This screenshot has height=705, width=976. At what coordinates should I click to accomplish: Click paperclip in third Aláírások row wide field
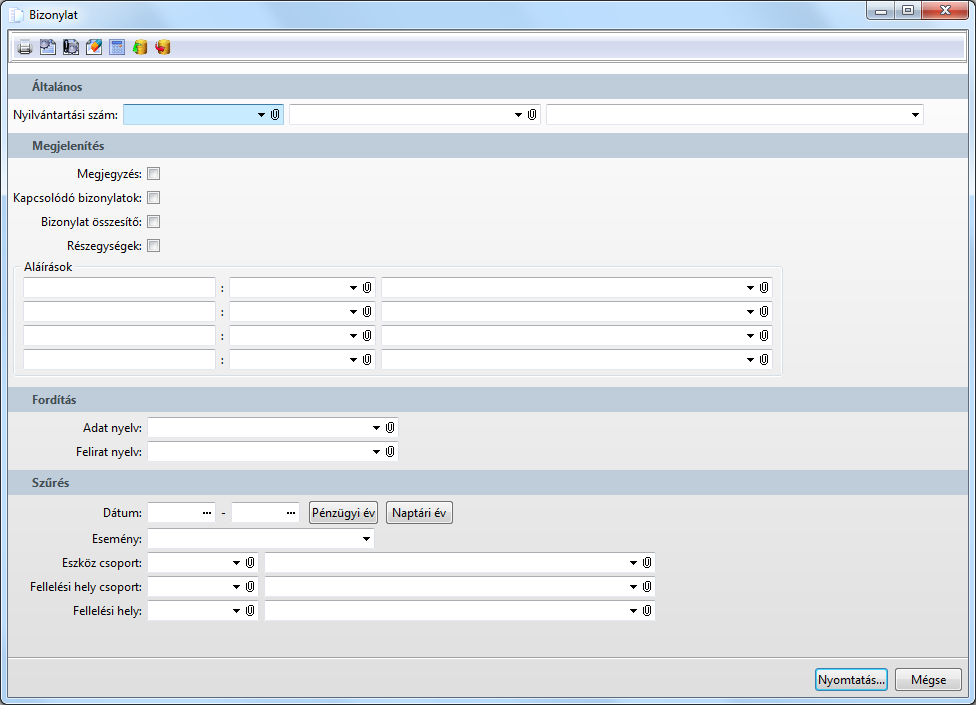(764, 336)
